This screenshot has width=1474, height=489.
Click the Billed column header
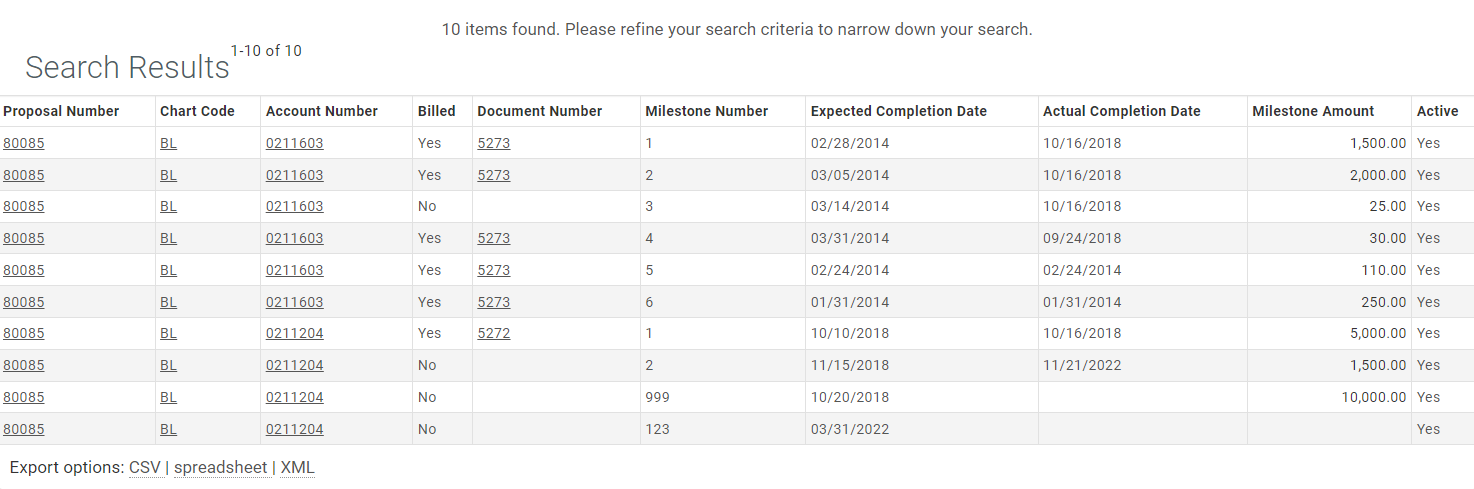(437, 111)
